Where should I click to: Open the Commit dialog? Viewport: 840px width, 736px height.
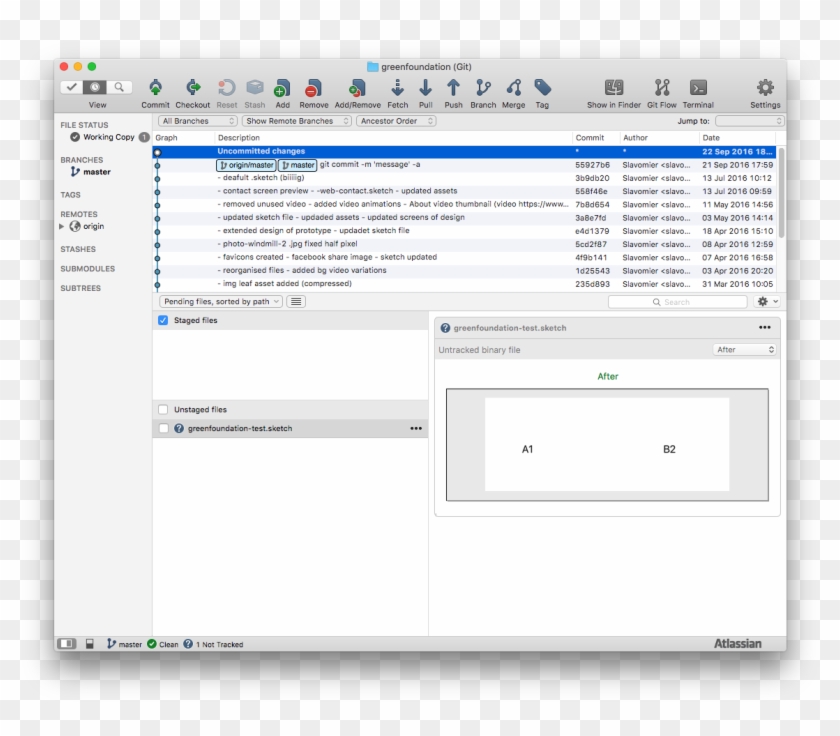tap(154, 90)
